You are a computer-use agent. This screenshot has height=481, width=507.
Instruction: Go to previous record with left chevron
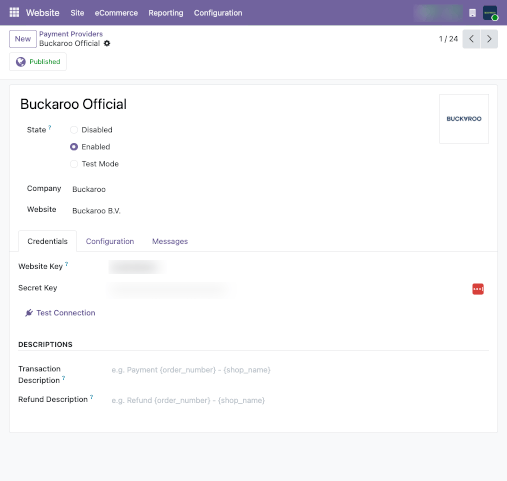click(471, 39)
